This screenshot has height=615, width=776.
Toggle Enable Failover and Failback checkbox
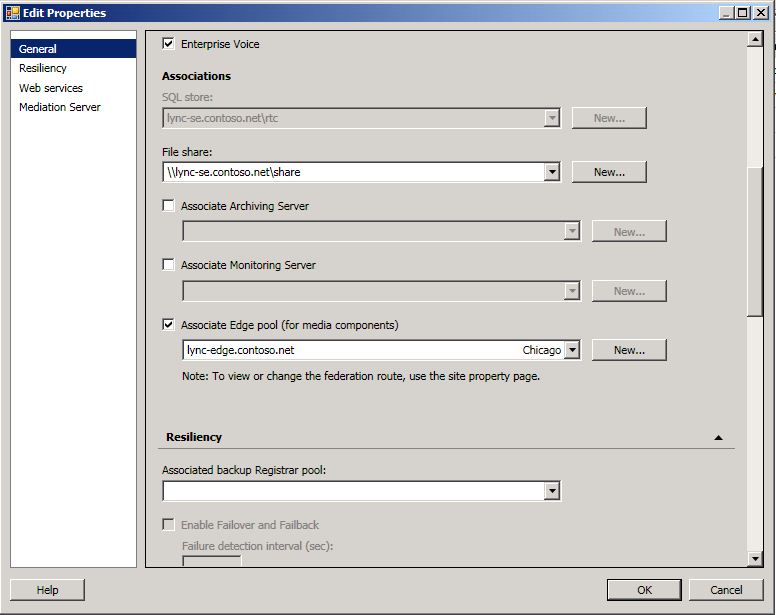click(x=168, y=524)
